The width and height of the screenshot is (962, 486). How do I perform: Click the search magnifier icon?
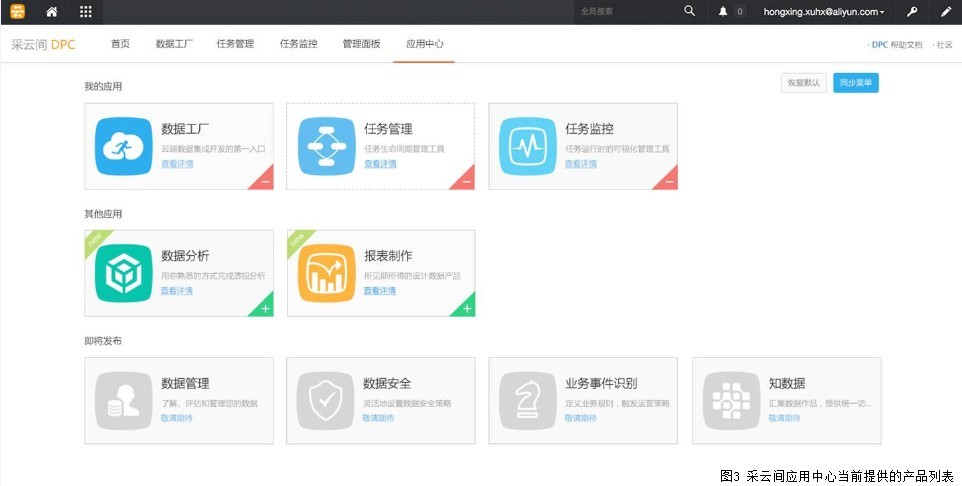click(690, 11)
